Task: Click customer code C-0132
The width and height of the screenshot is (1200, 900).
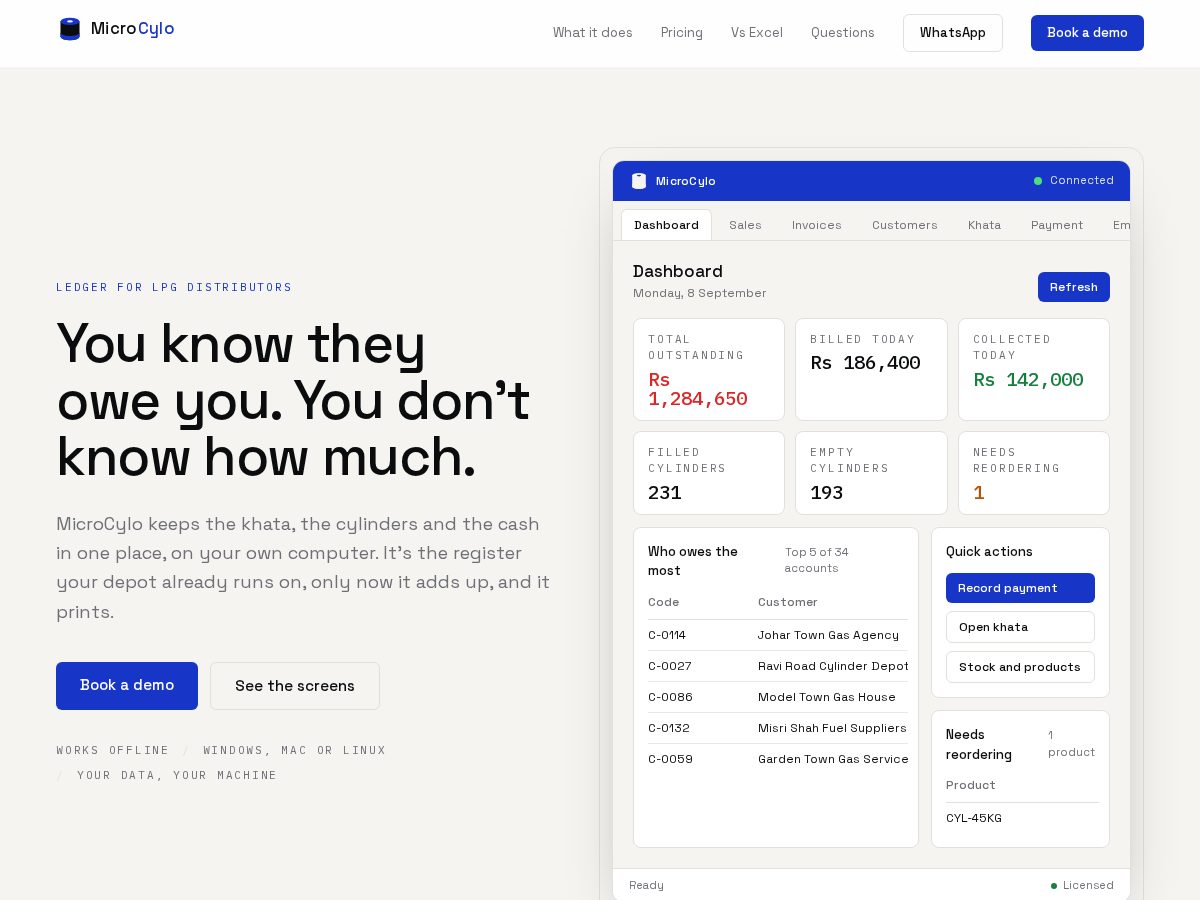Action: coord(669,728)
